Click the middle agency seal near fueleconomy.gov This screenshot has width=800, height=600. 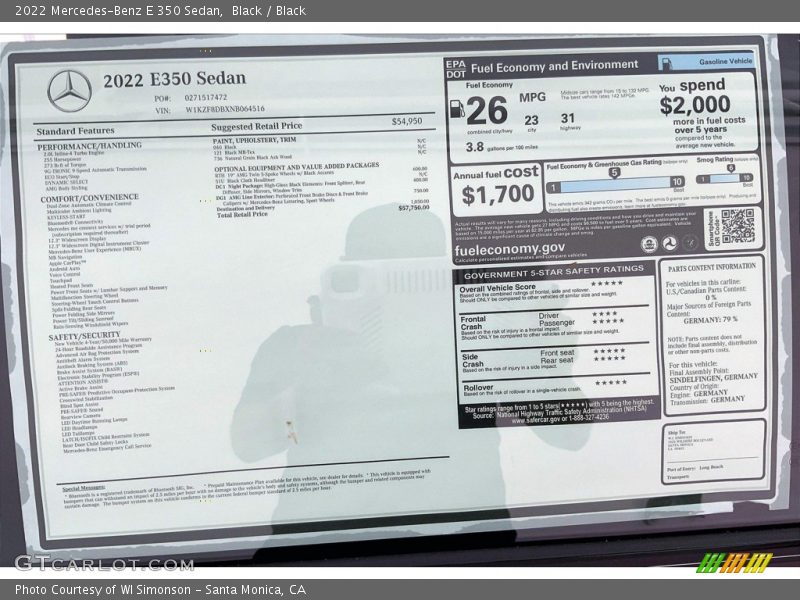click(x=669, y=243)
